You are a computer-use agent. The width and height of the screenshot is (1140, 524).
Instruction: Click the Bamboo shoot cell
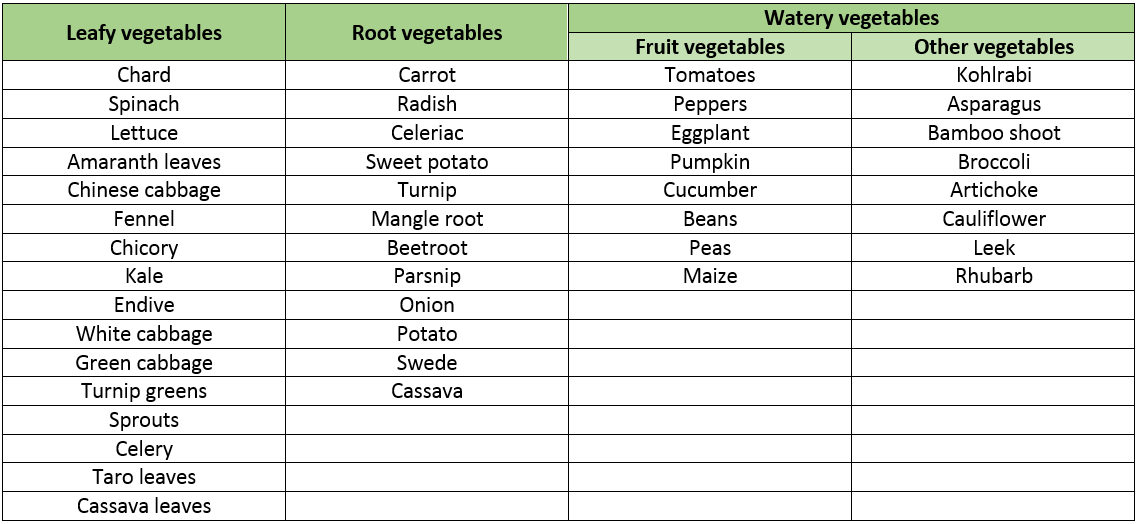tap(993, 133)
